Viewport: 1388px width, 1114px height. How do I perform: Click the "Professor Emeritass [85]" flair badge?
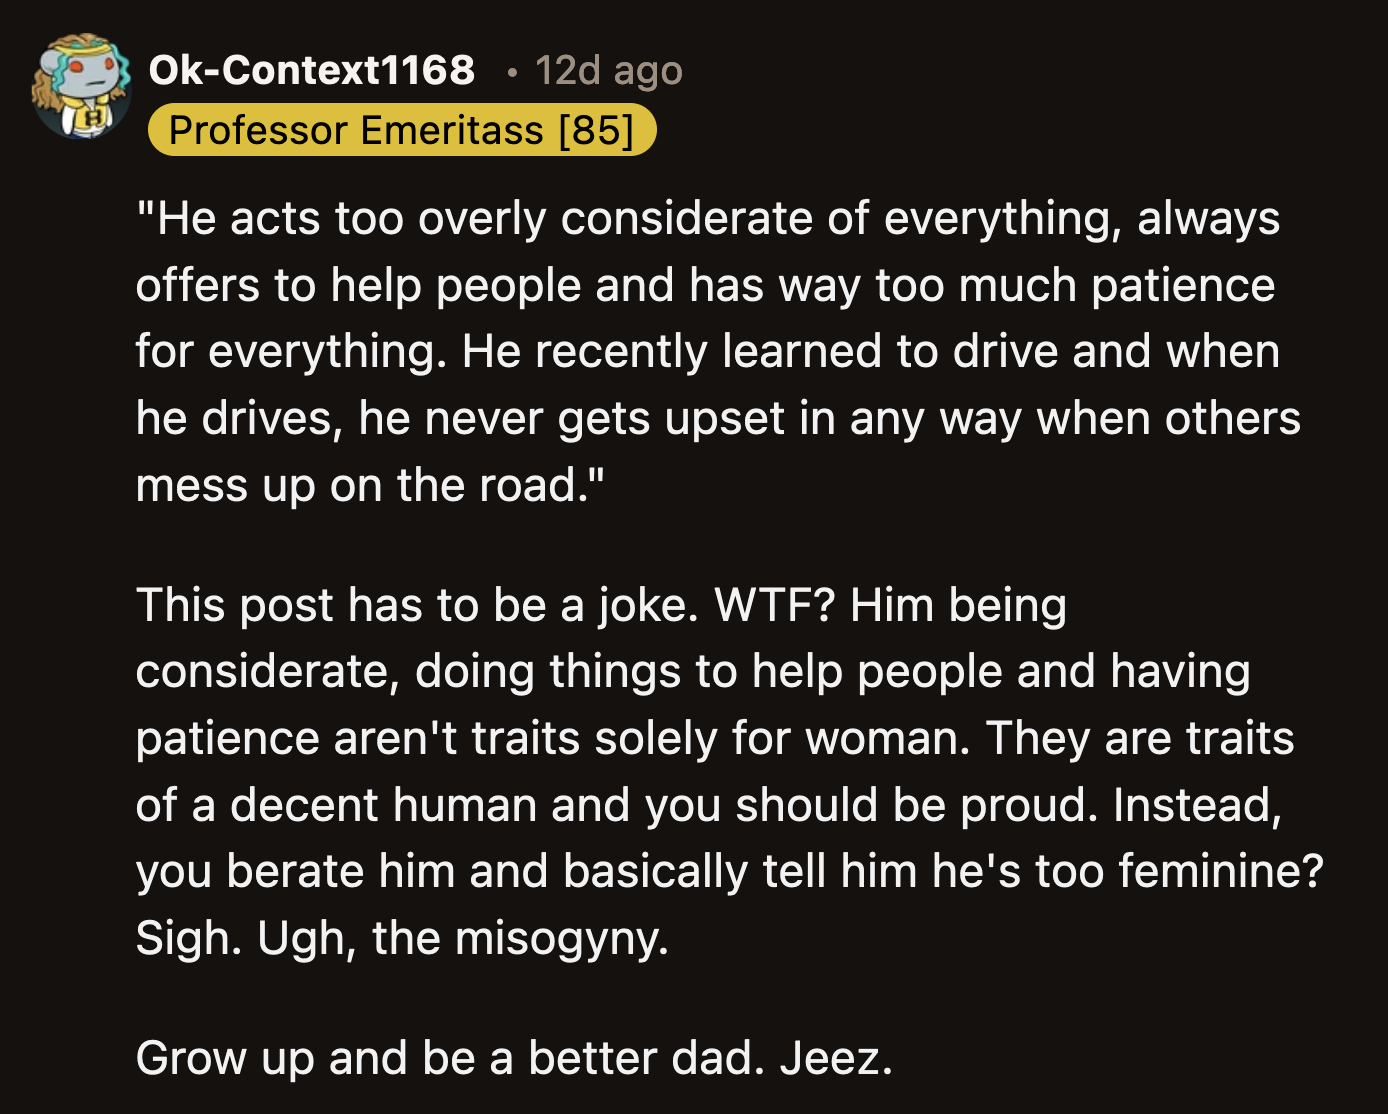click(401, 130)
